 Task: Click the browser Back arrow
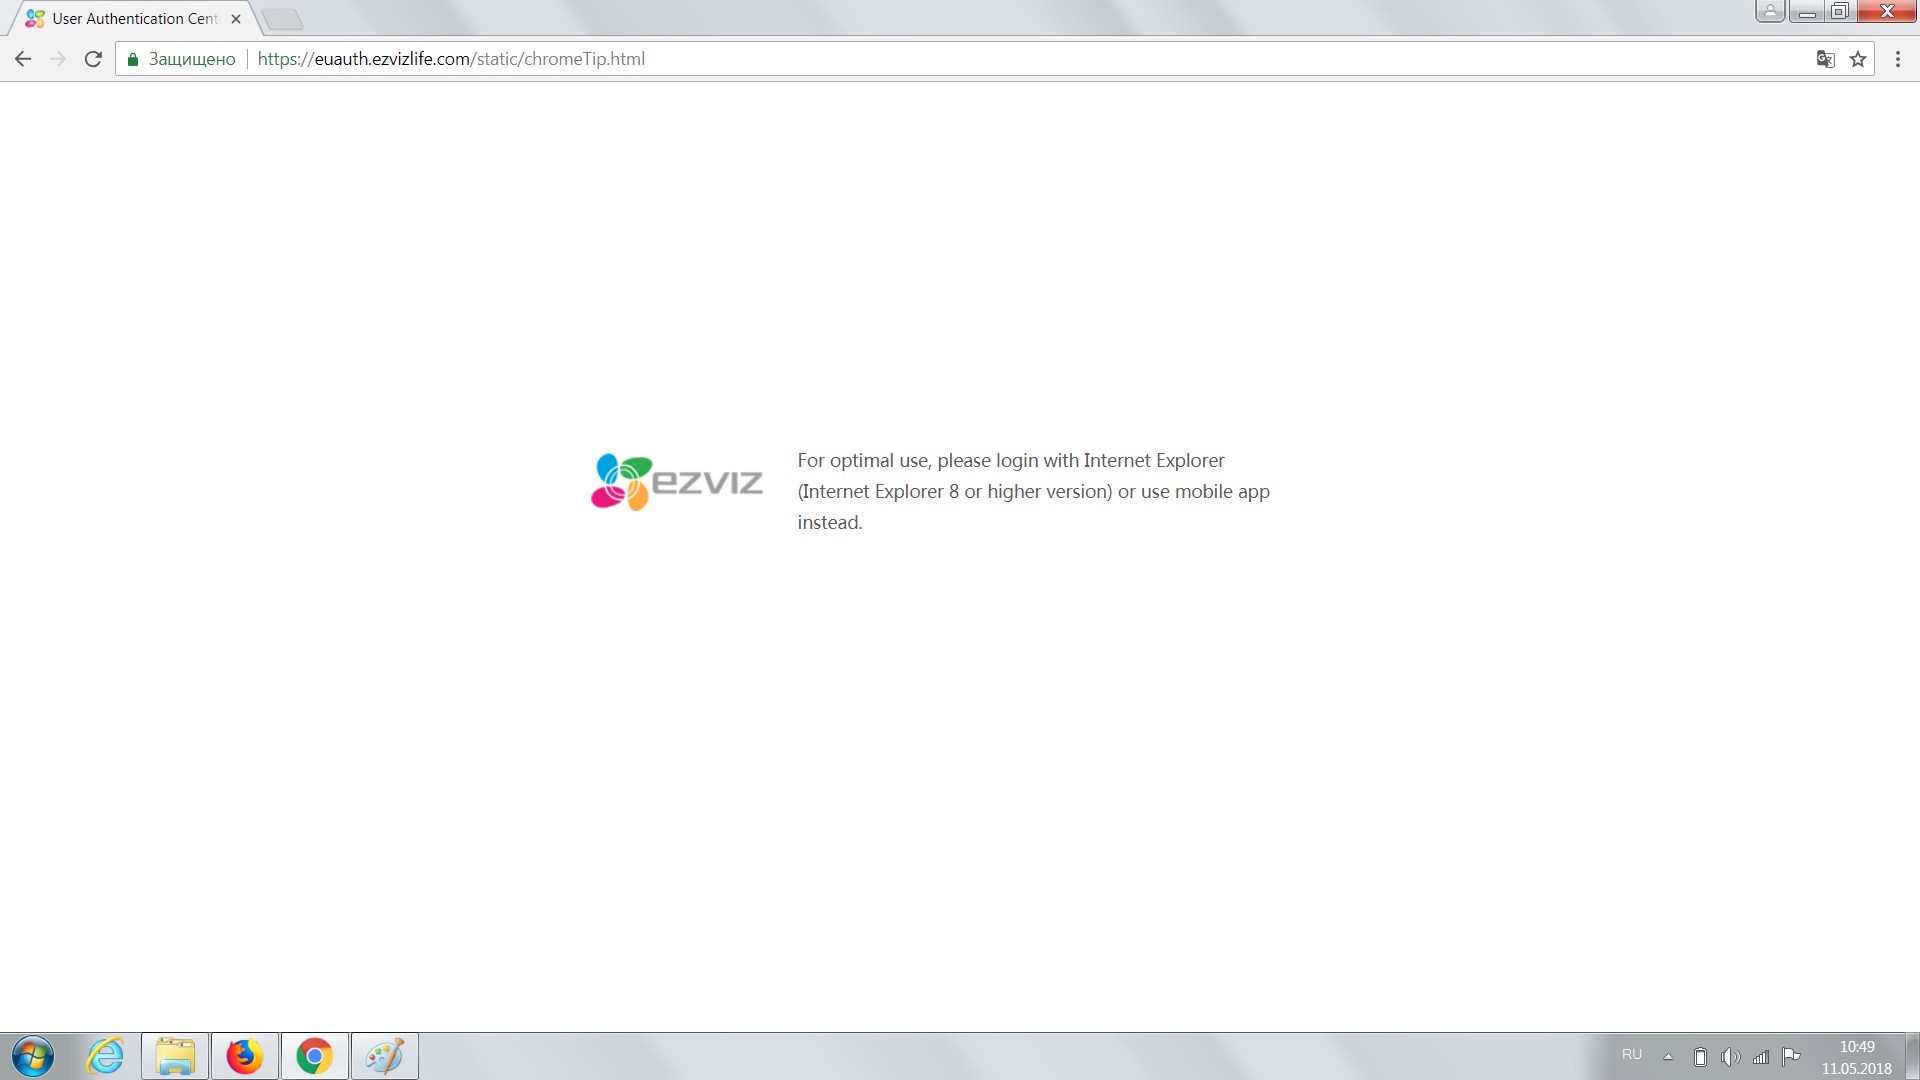tap(23, 59)
